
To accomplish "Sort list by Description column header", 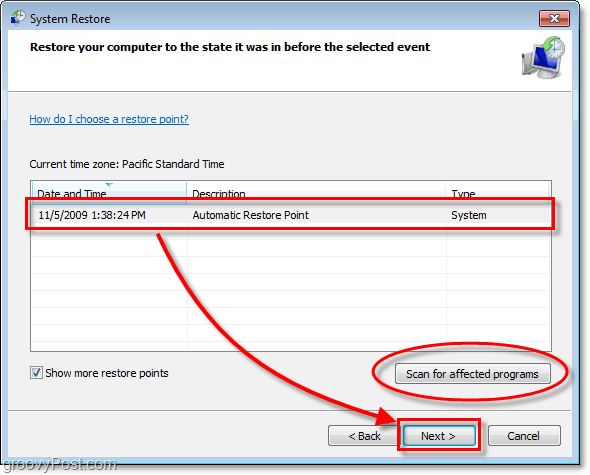I will (x=316, y=193).
